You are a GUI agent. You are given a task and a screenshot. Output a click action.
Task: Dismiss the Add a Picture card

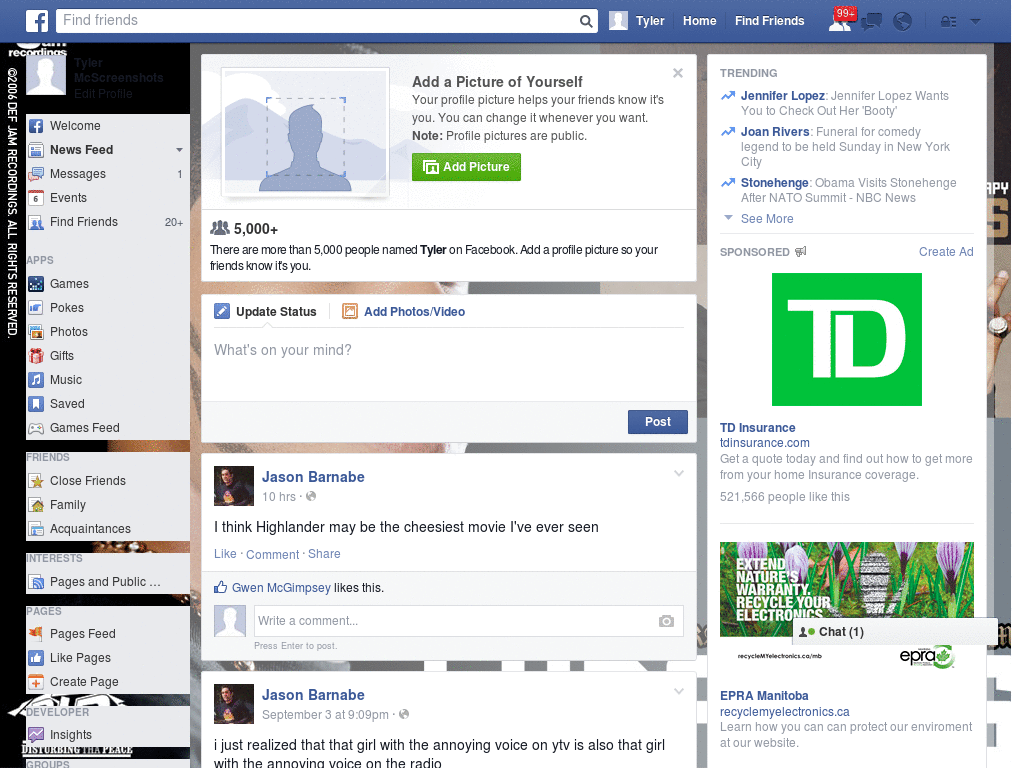pos(678,73)
